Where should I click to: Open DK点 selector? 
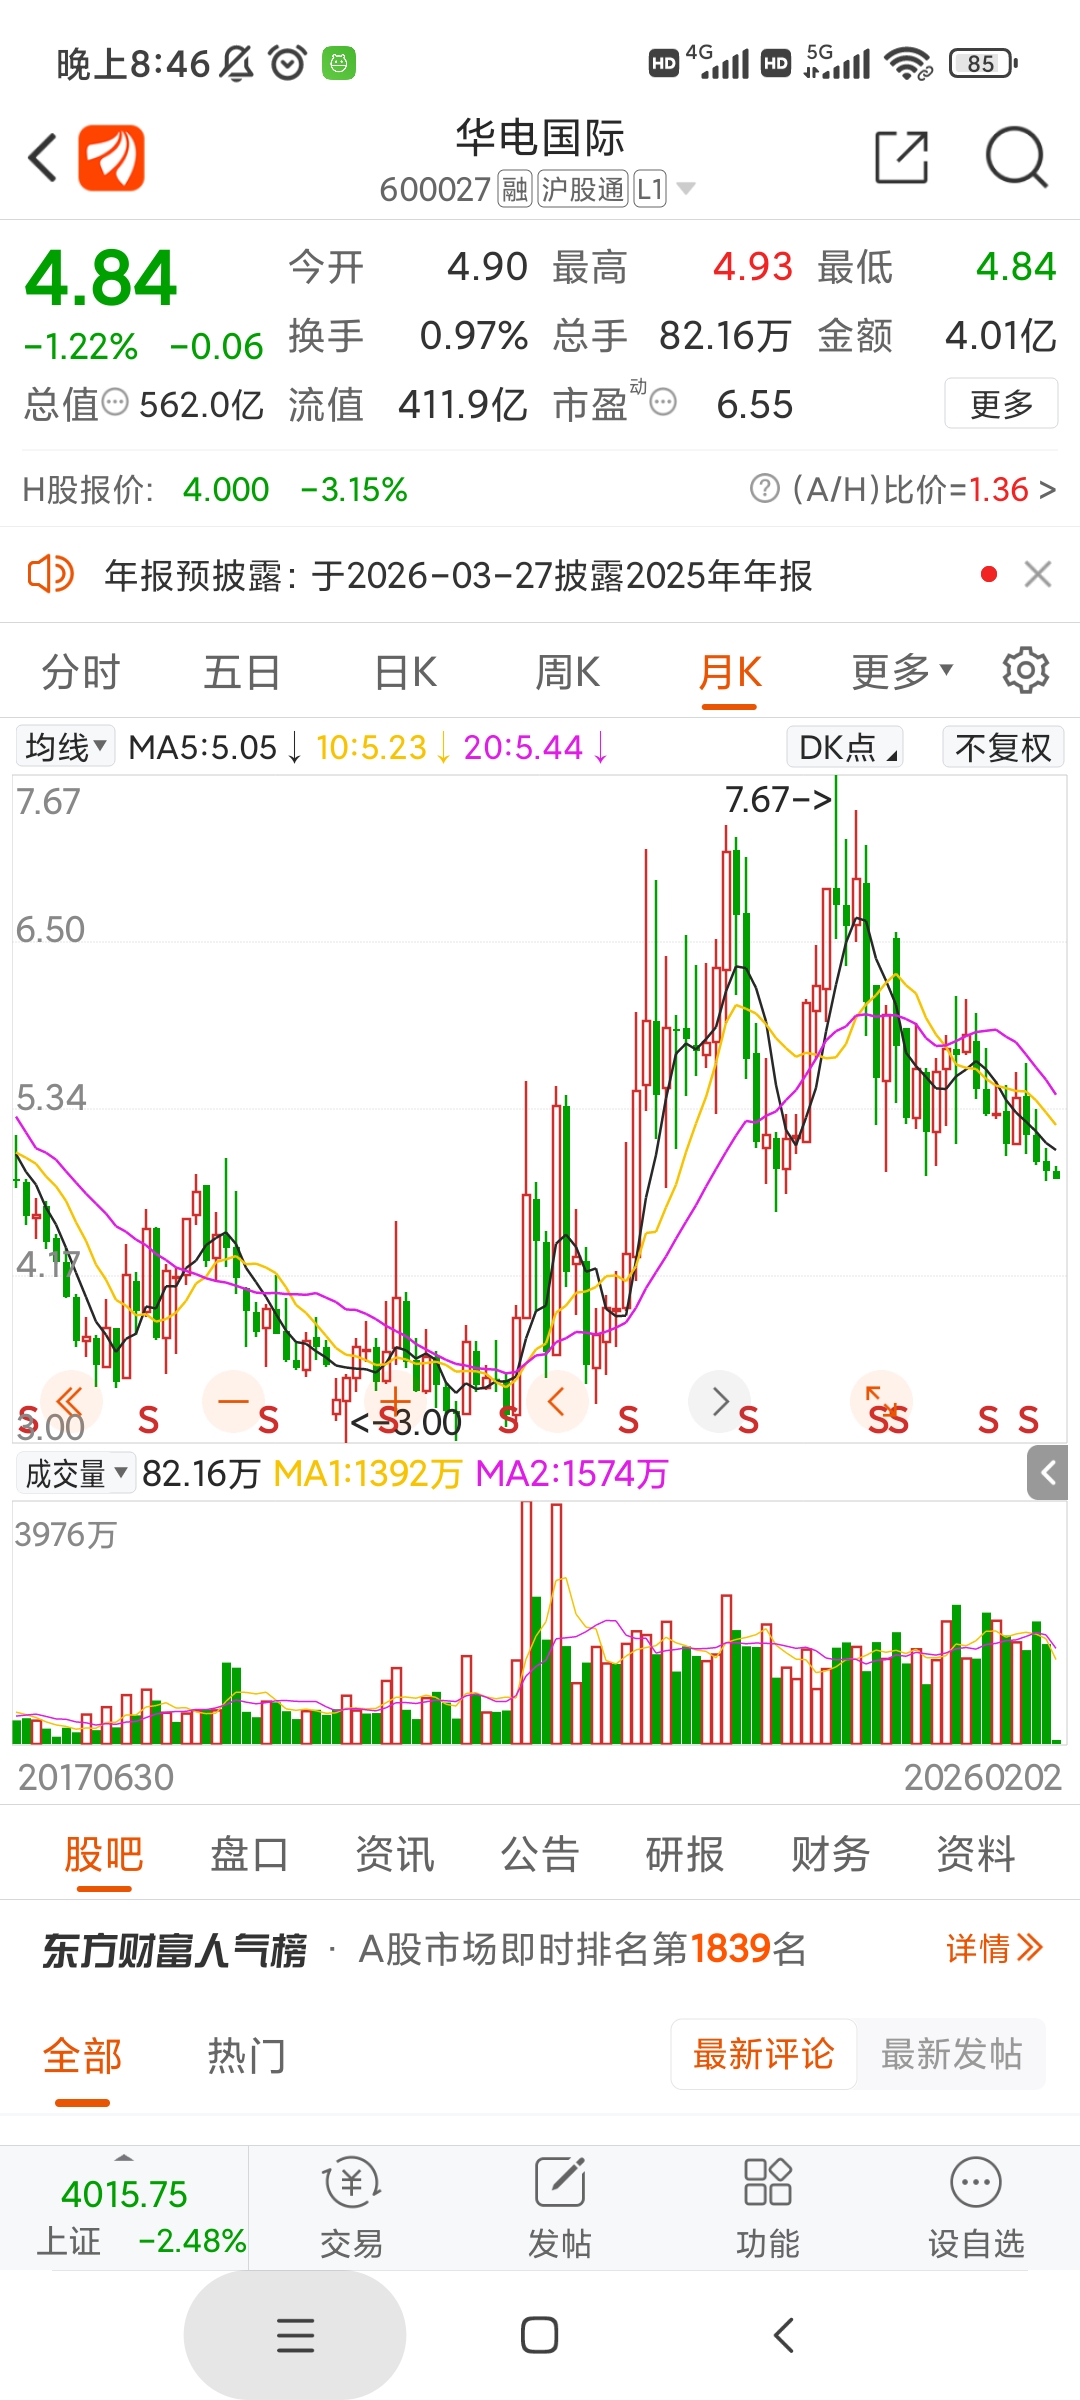point(846,747)
